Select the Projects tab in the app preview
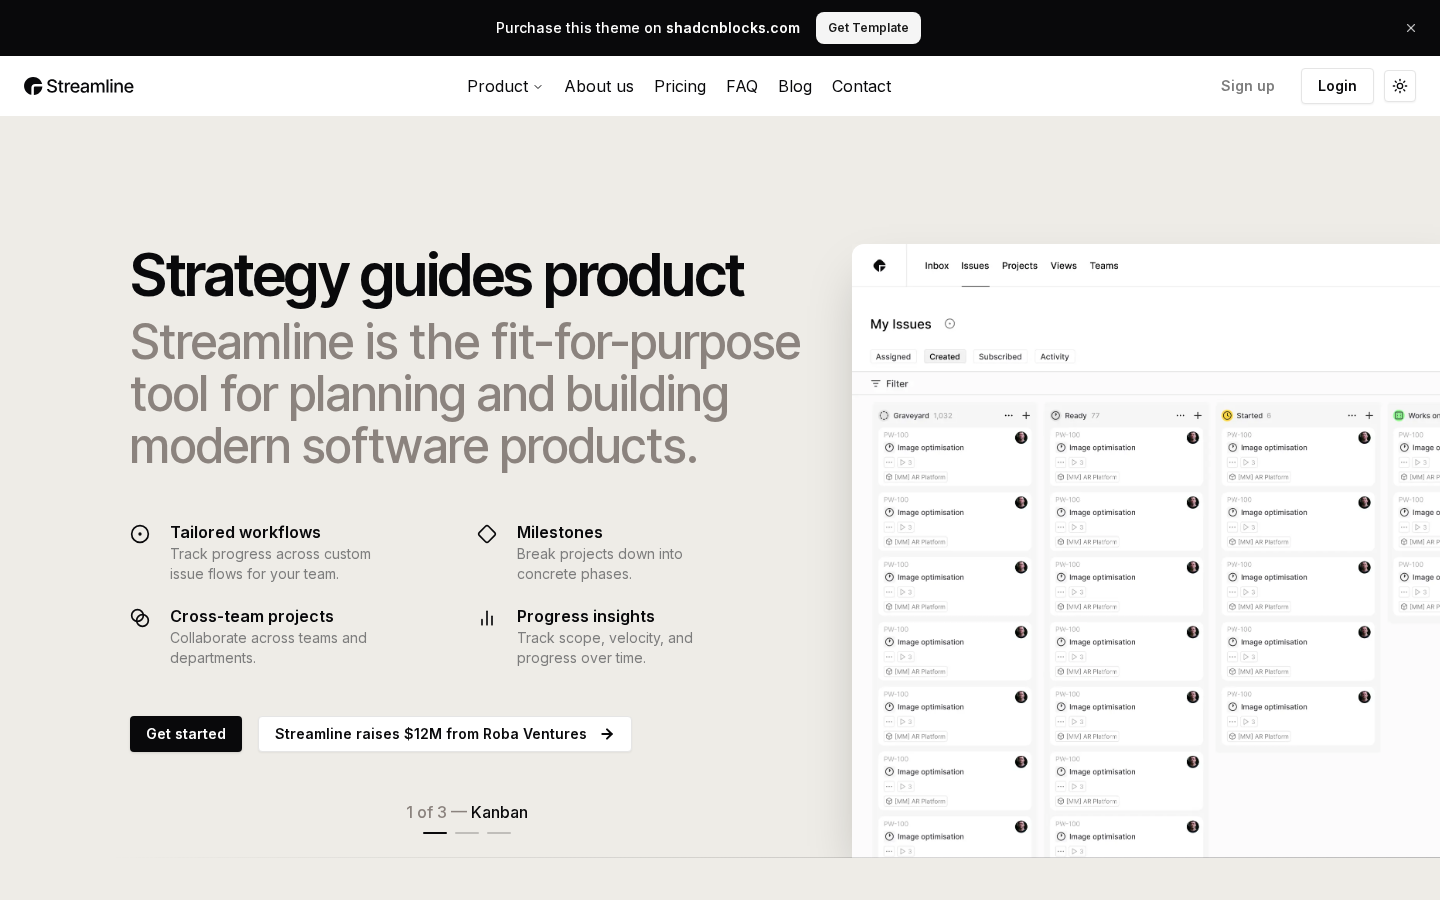Viewport: 1440px width, 900px height. click(x=1020, y=266)
